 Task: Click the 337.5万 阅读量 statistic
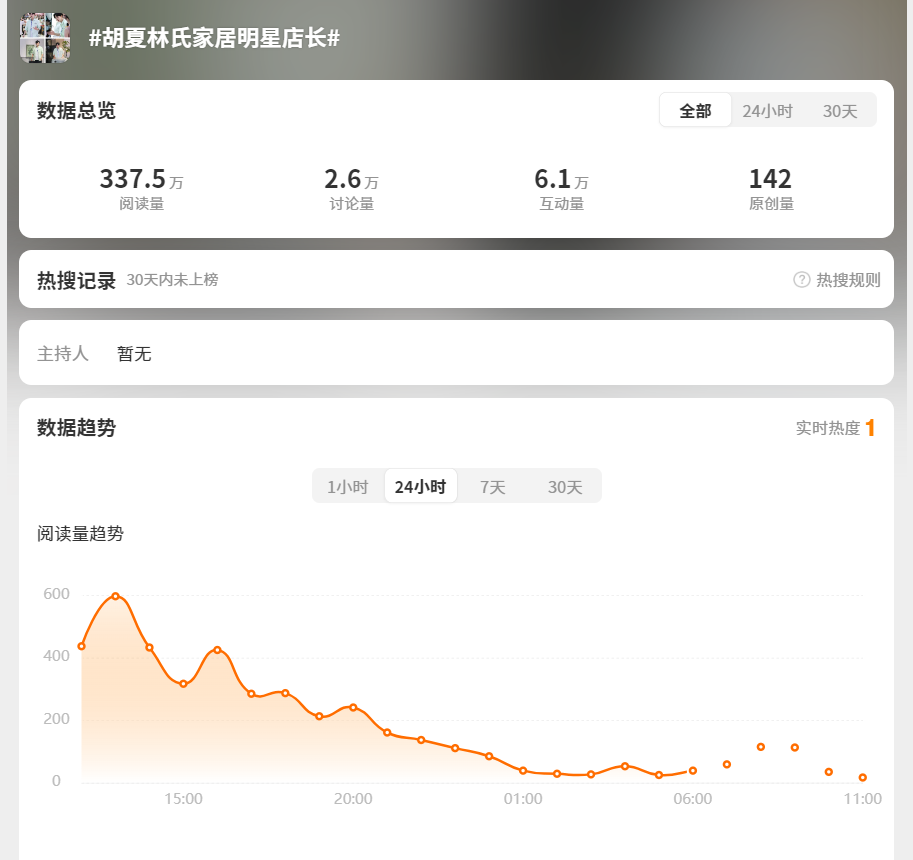point(141,189)
